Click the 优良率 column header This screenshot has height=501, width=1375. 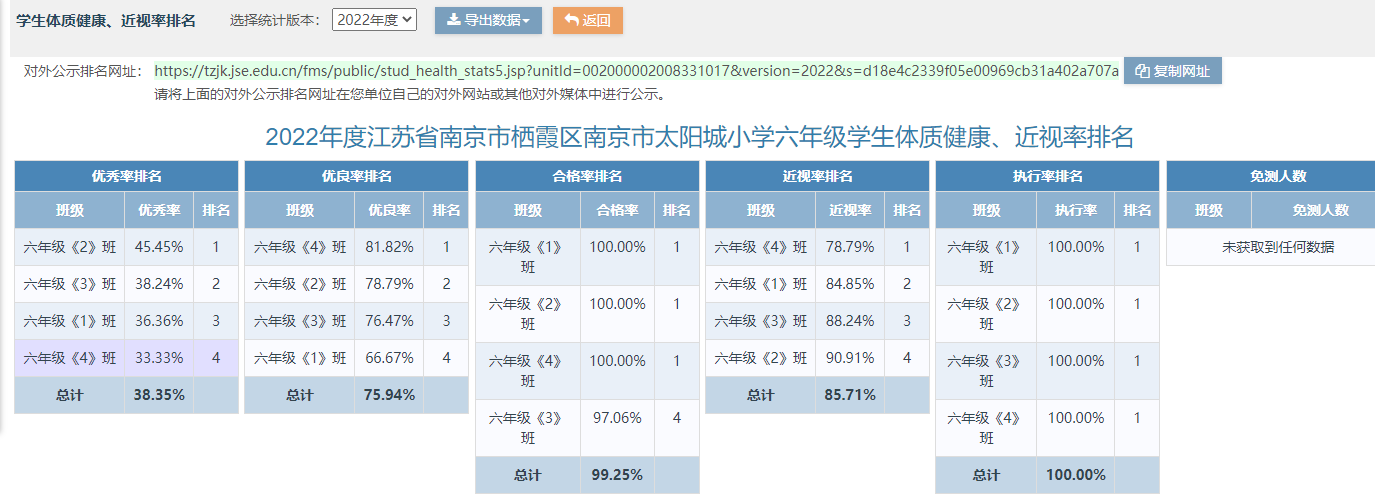coord(389,210)
